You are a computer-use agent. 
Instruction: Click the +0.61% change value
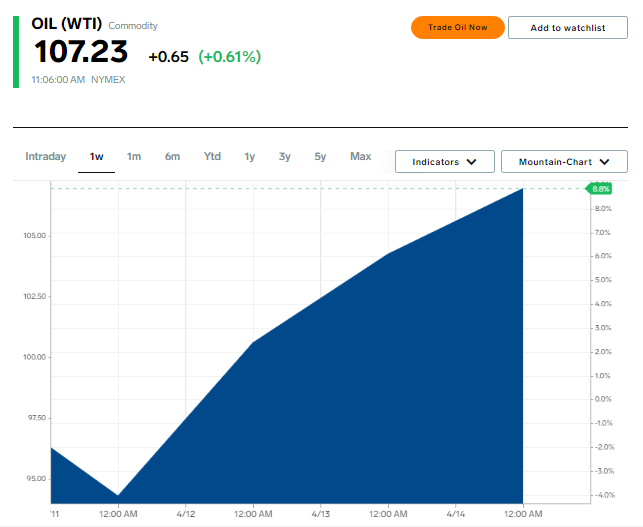coord(230,57)
